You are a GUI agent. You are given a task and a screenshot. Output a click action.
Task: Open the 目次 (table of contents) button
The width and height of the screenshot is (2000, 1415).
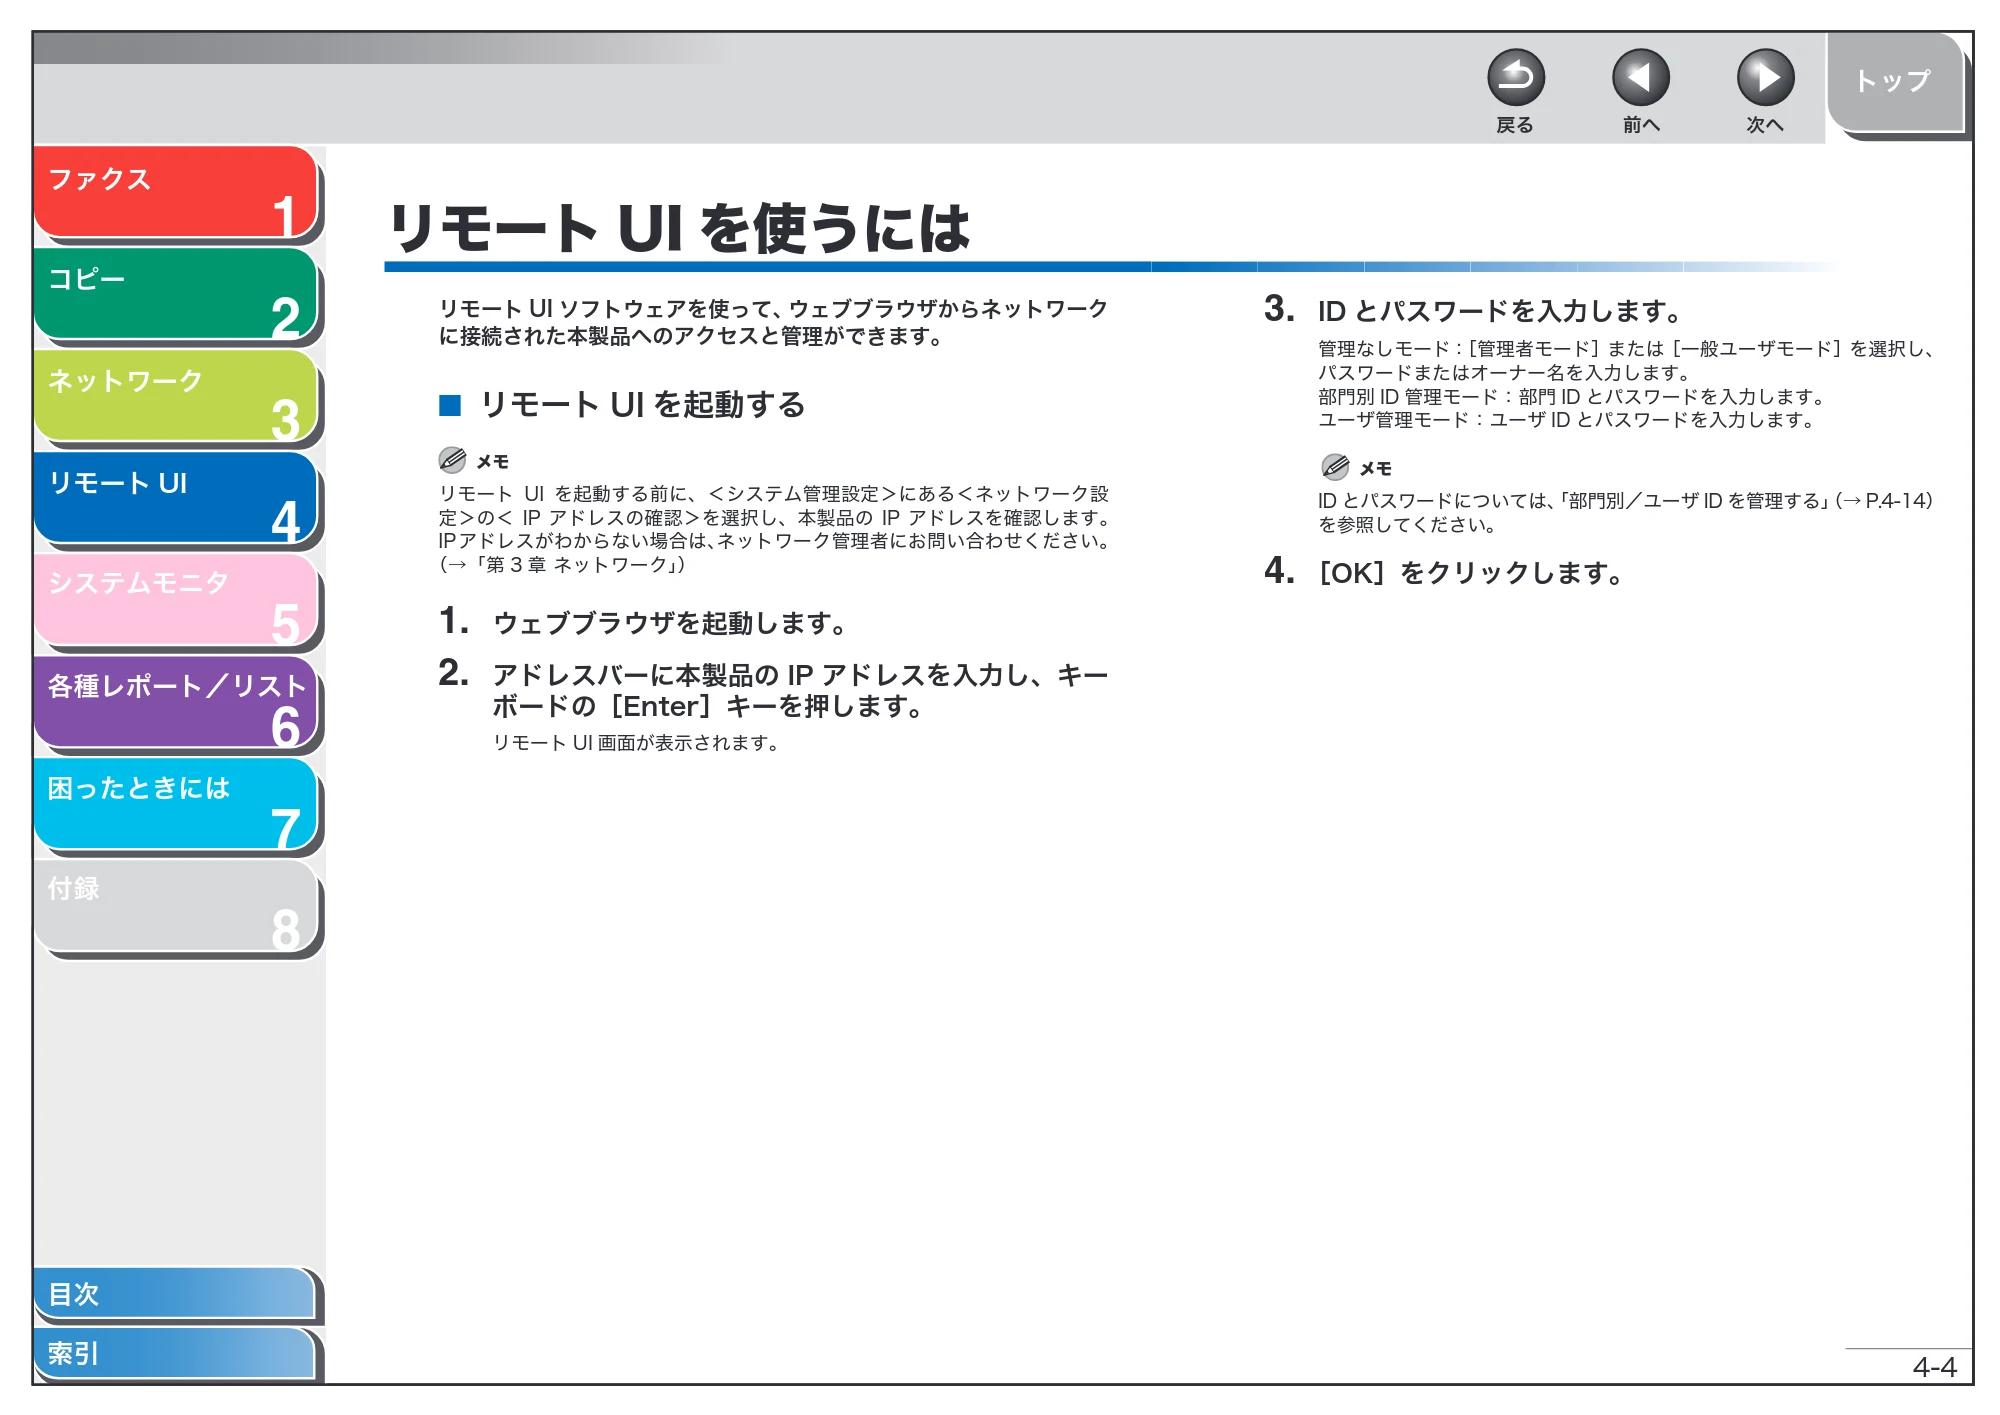point(175,1294)
